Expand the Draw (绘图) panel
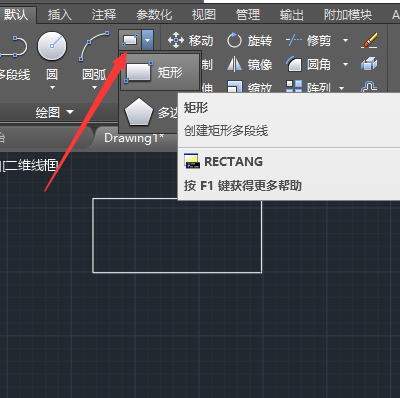This screenshot has height=398, width=400. [x=54, y=112]
